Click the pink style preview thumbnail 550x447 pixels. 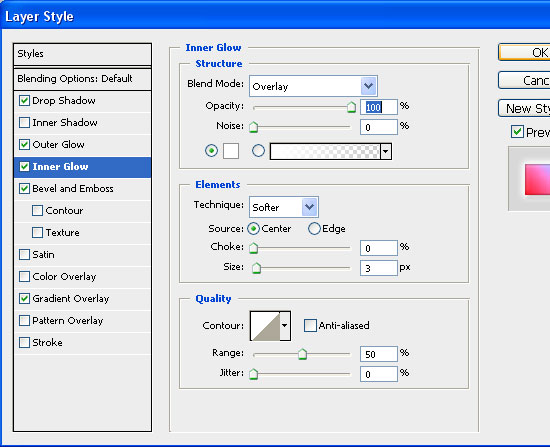(x=537, y=179)
